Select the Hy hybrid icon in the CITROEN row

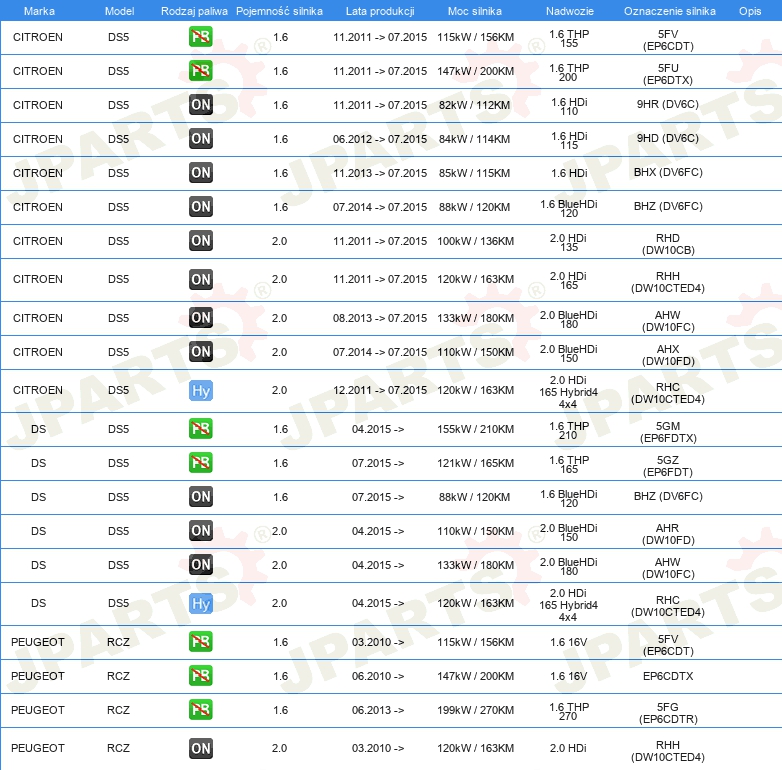pos(201,391)
